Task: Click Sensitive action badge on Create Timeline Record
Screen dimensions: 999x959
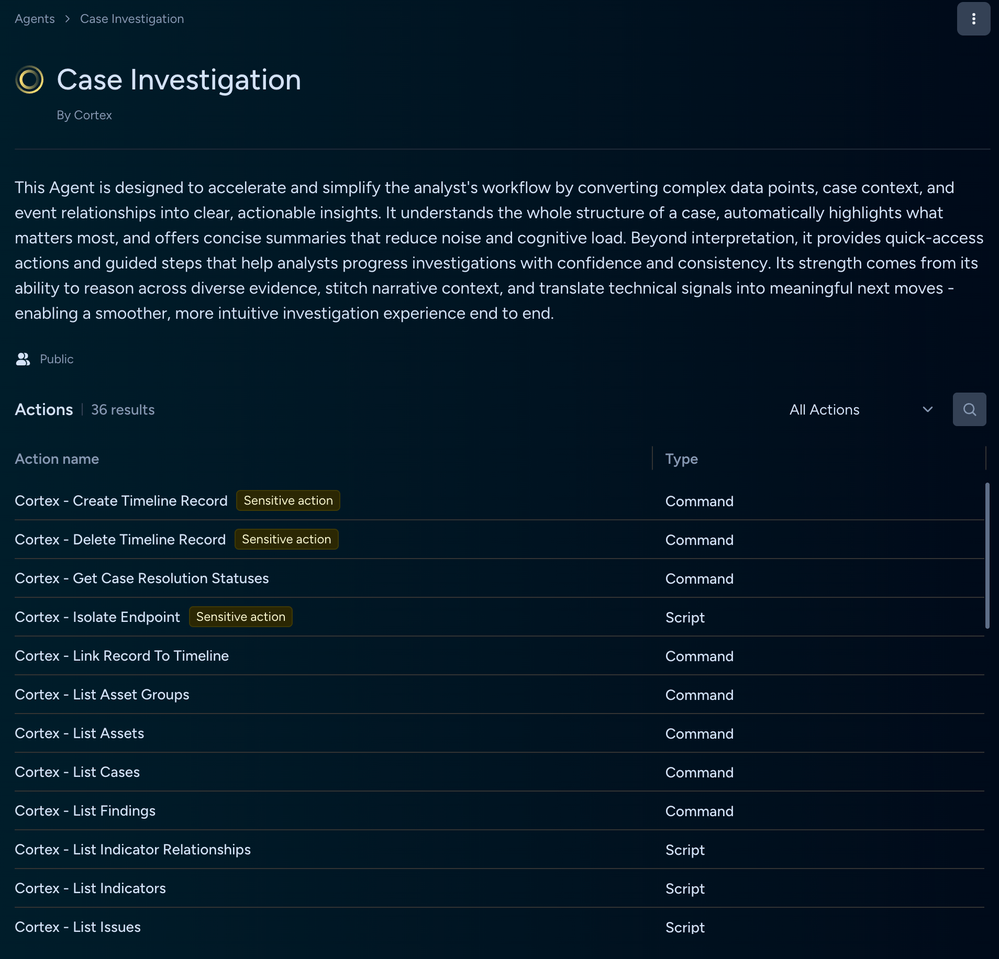Action: tap(288, 501)
